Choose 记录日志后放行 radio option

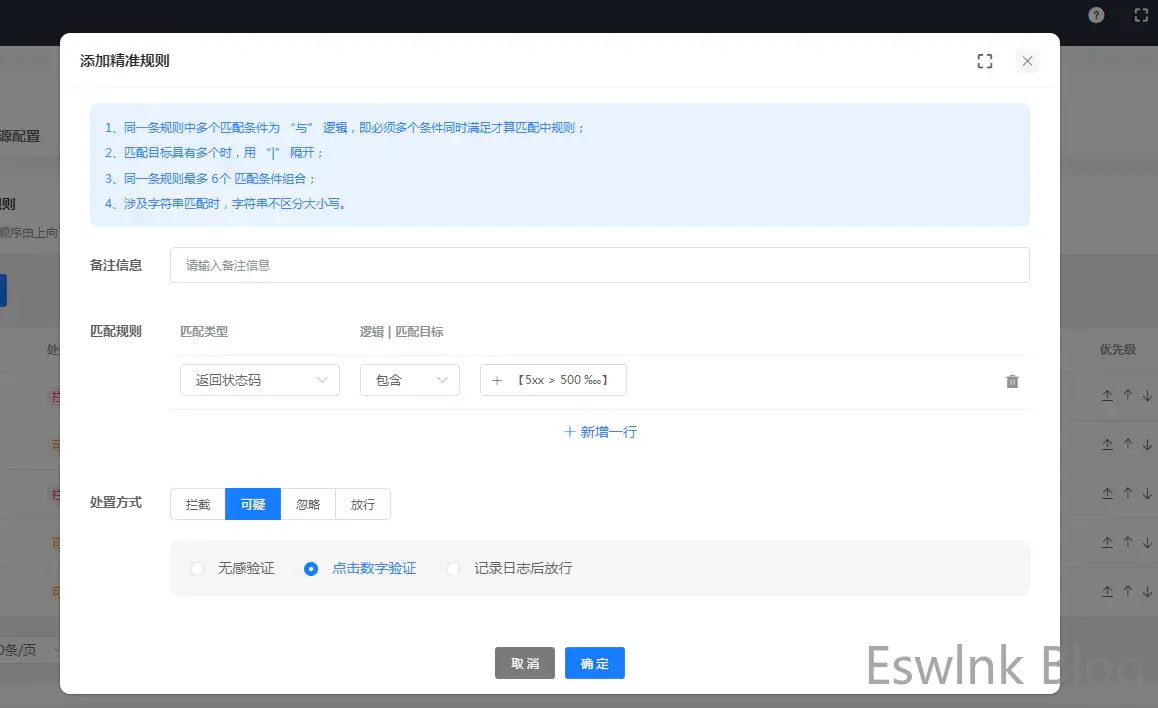[453, 568]
